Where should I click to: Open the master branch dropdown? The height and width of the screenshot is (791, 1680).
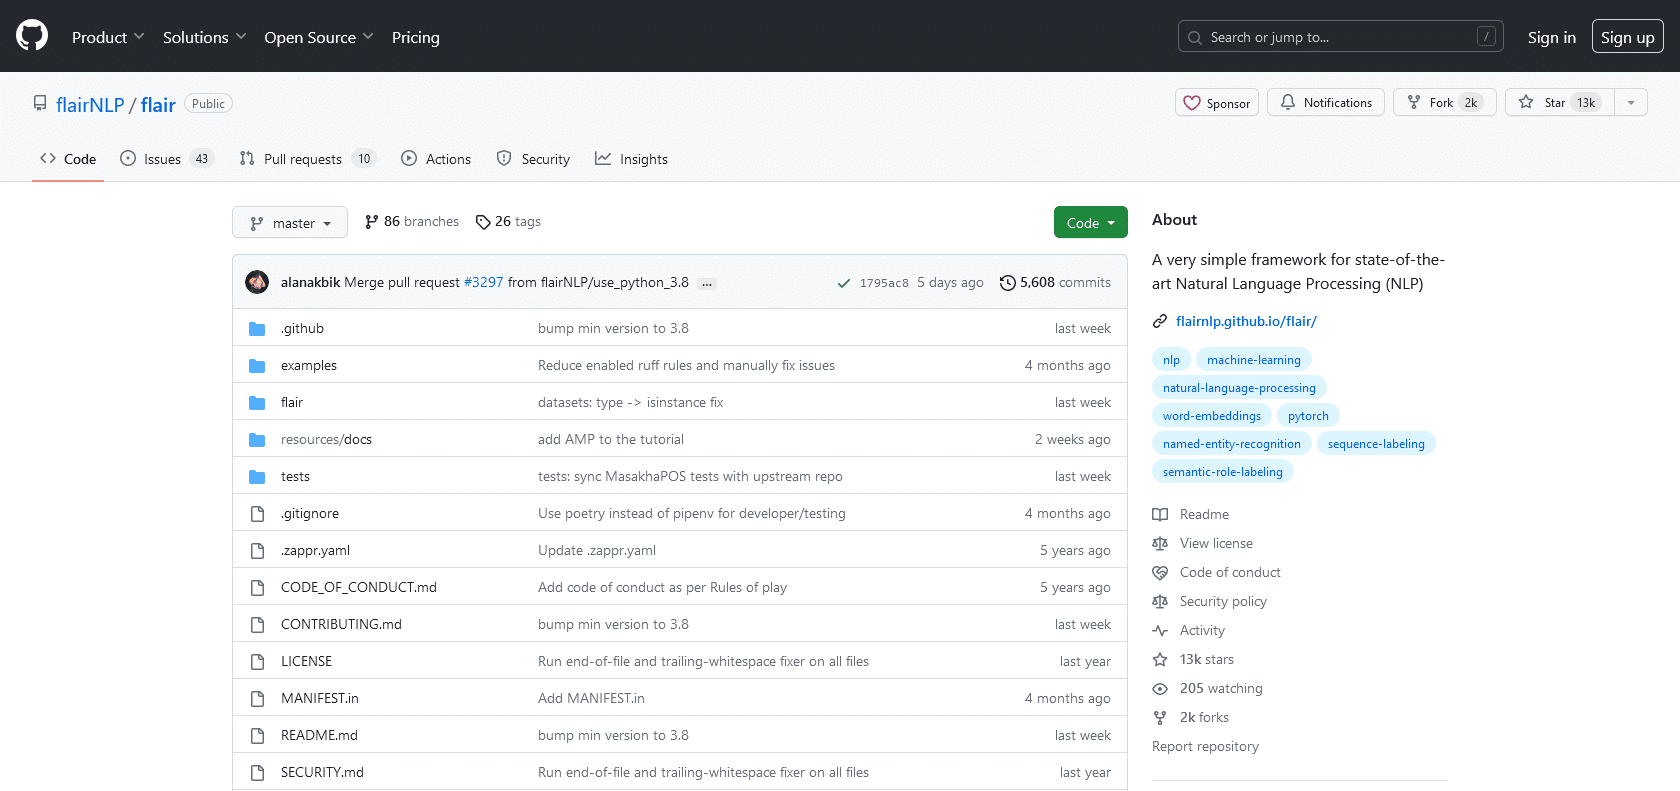click(290, 222)
